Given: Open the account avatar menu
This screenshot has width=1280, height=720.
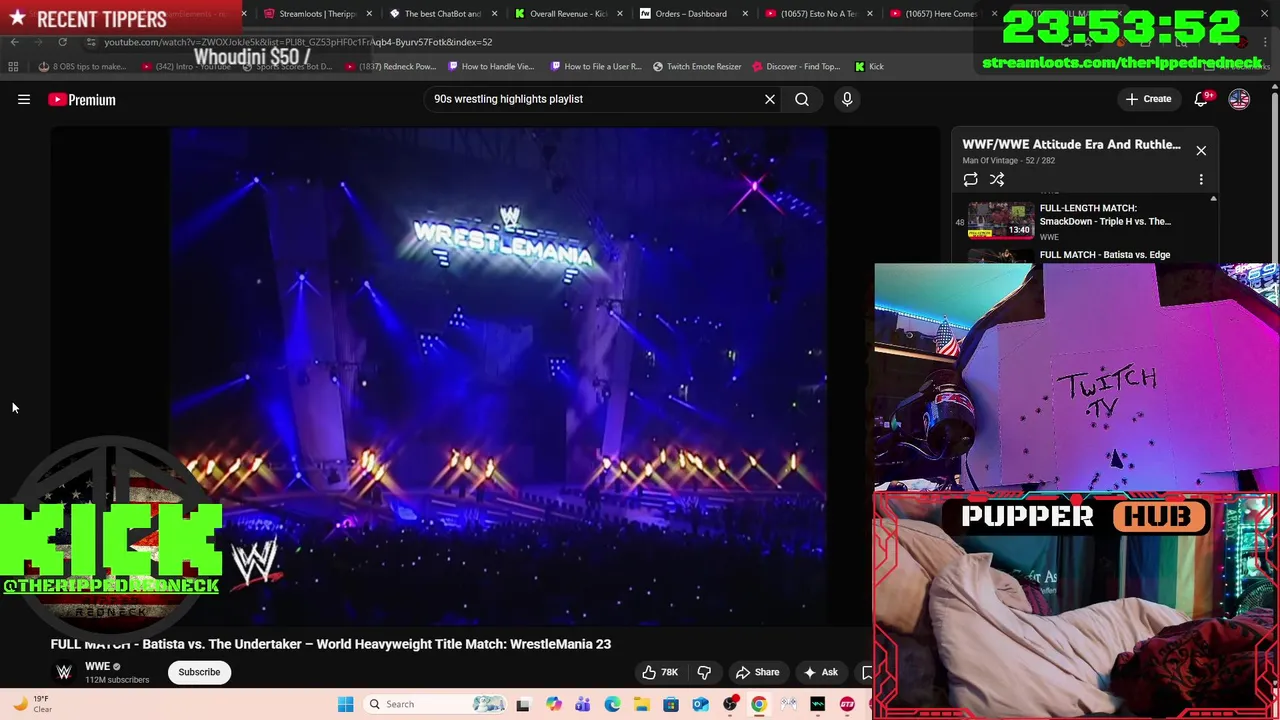Looking at the screenshot, I should (1239, 99).
